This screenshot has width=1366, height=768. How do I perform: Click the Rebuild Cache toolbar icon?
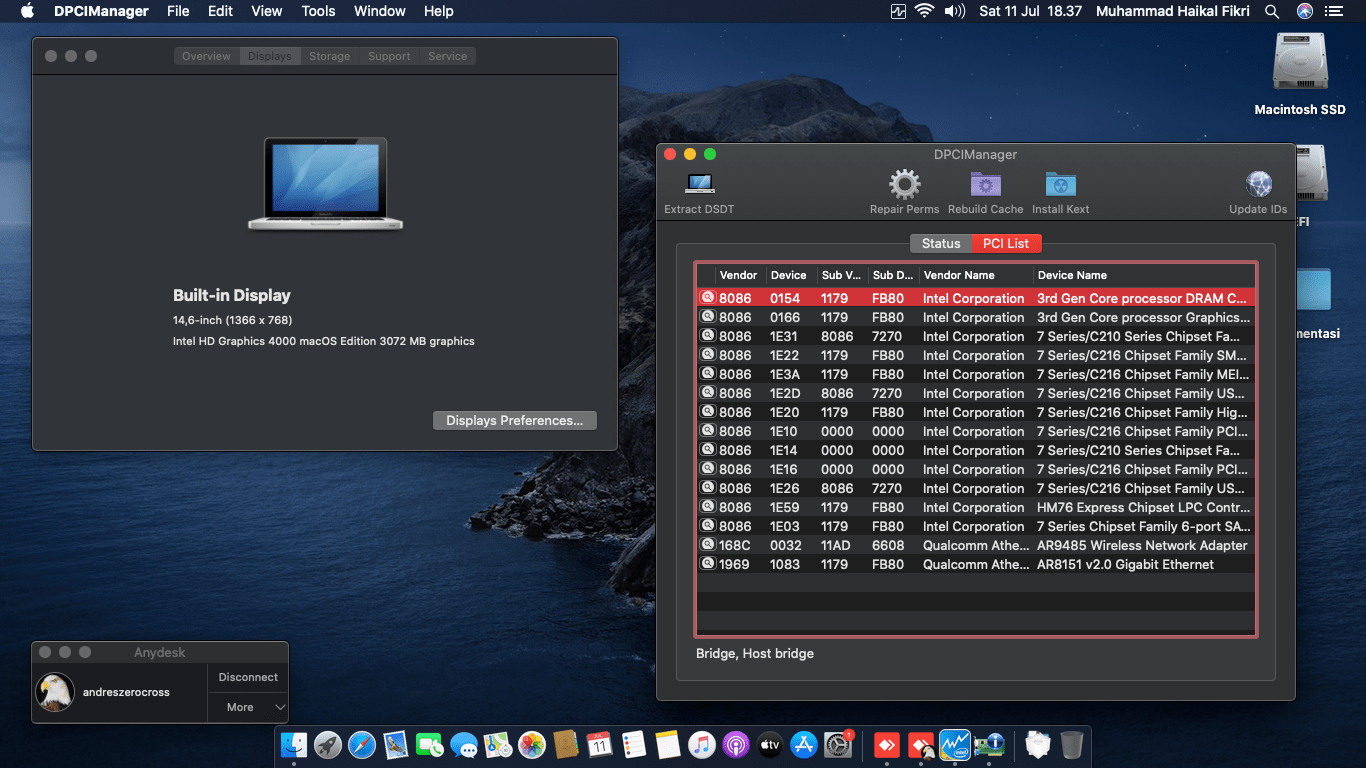click(985, 185)
